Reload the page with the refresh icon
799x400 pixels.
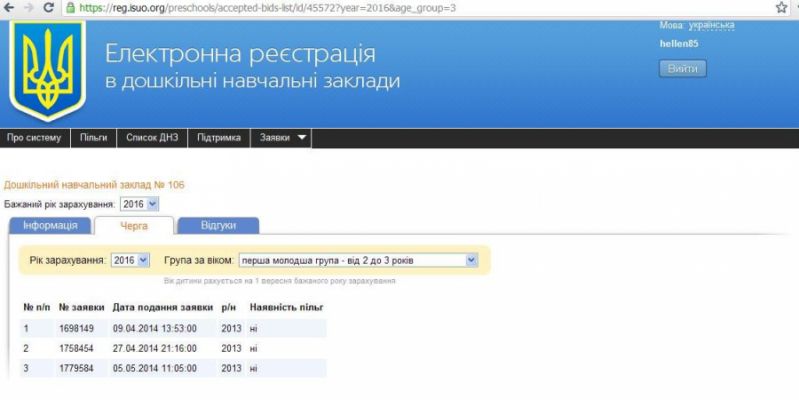coord(47,7)
